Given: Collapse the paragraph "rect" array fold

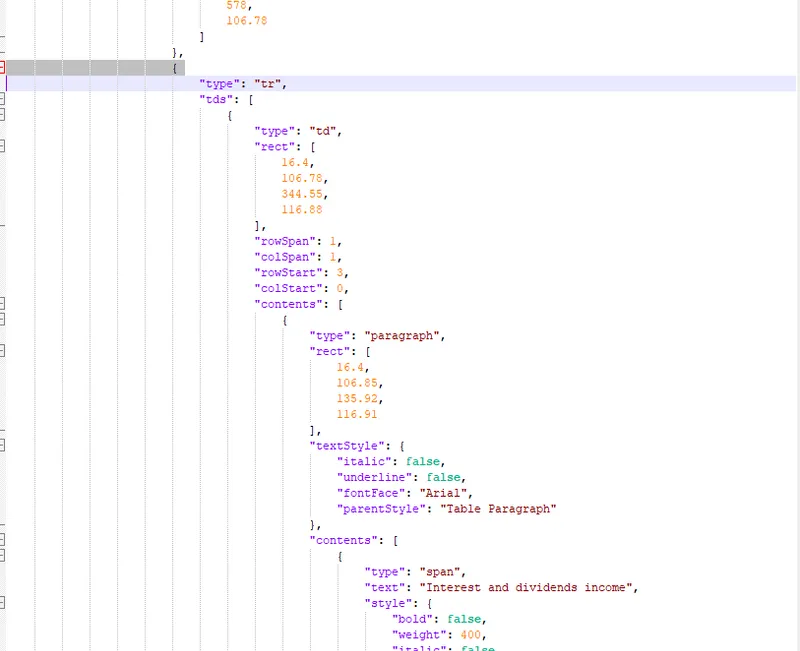Looking at the screenshot, I should coord(4,351).
